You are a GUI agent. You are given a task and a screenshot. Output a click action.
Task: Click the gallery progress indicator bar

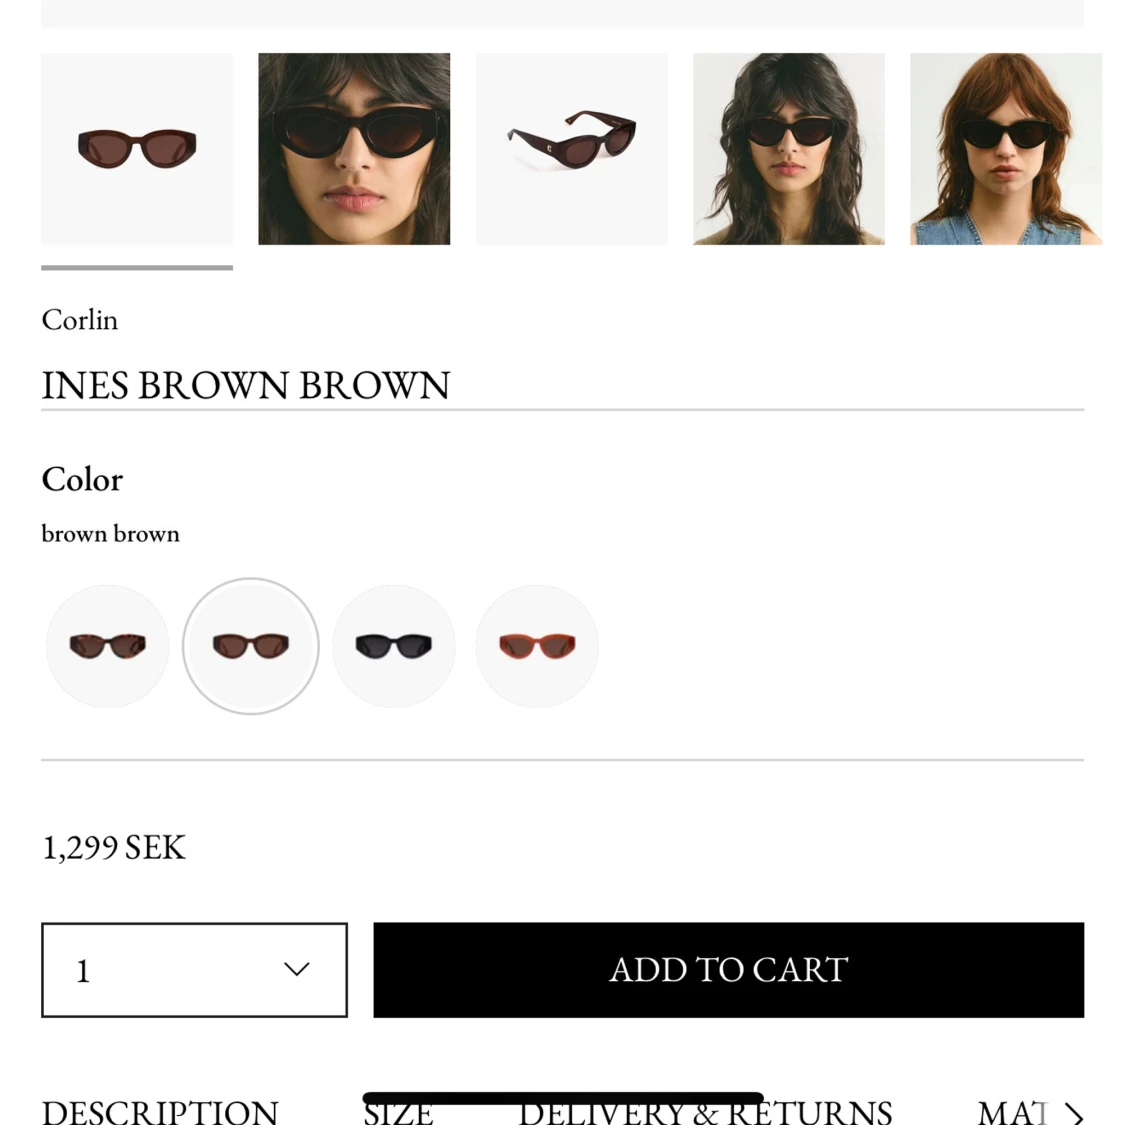coord(137,268)
